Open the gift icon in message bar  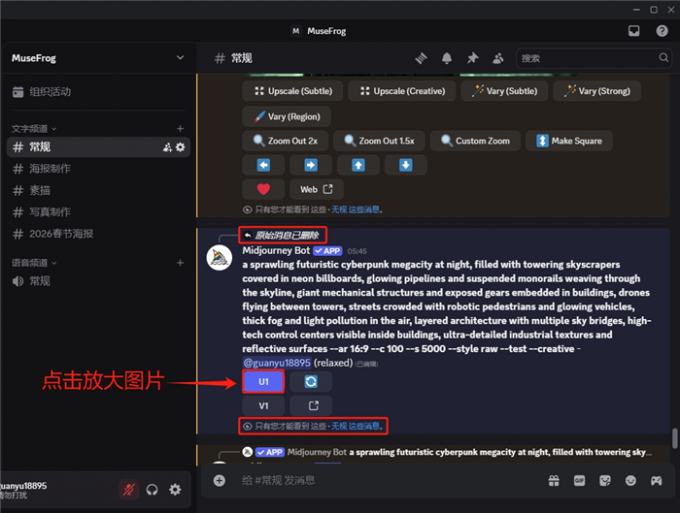coord(554,480)
